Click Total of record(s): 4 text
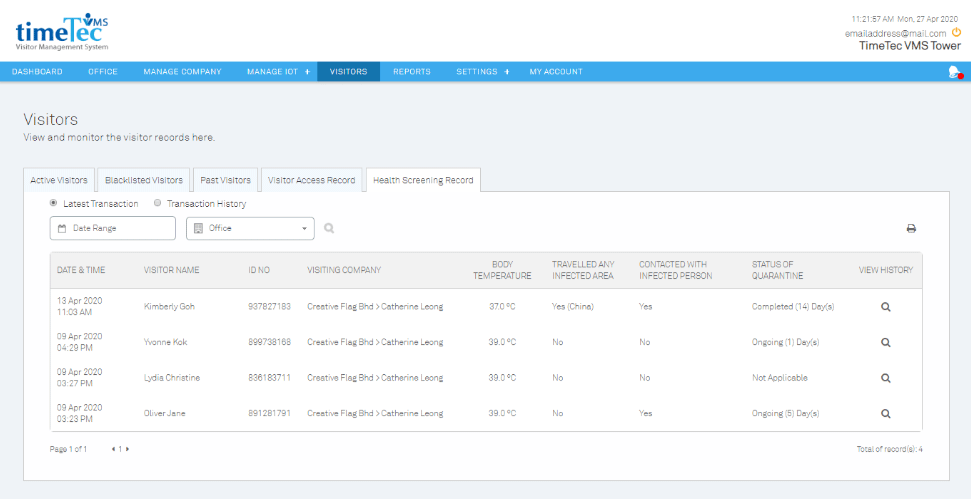The height and width of the screenshot is (499, 971). click(890, 449)
